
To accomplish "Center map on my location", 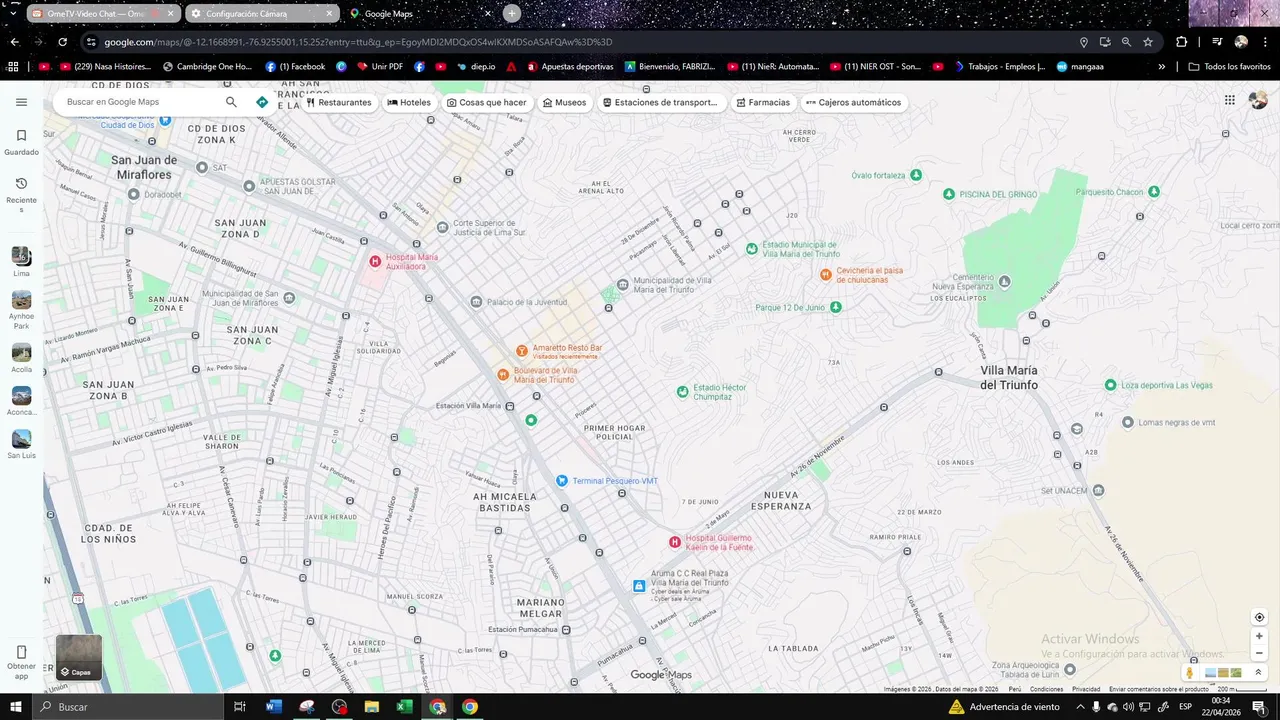I will [x=1259, y=617].
